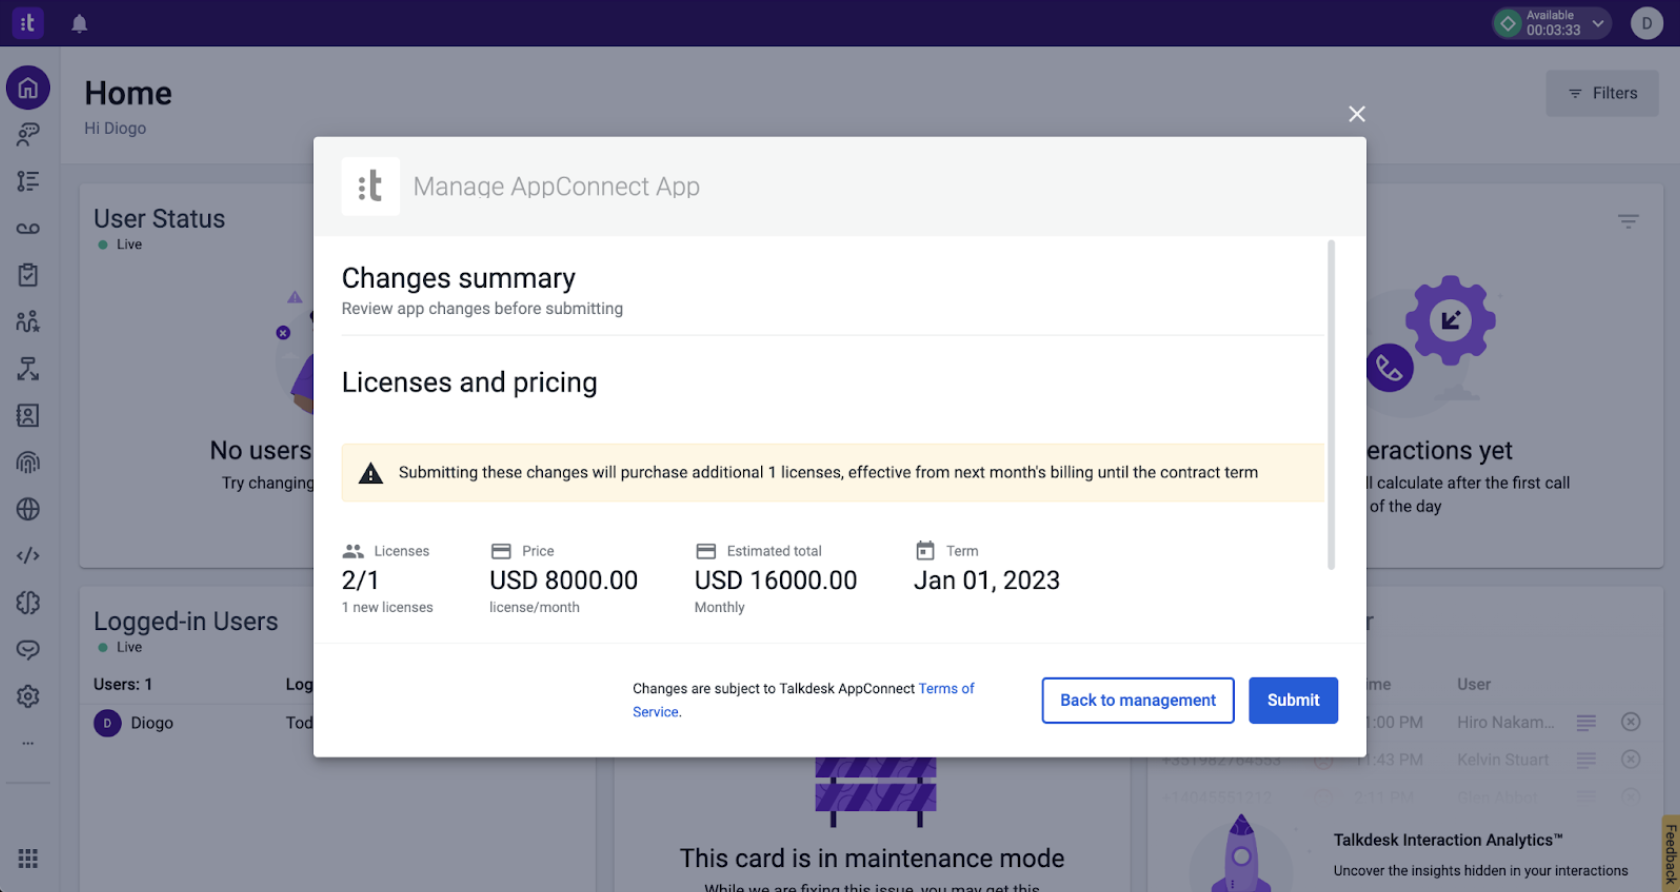Screen dimensions: 1680x892
Task: Open the clipboard checklist sidebar icon
Action: point(28,275)
